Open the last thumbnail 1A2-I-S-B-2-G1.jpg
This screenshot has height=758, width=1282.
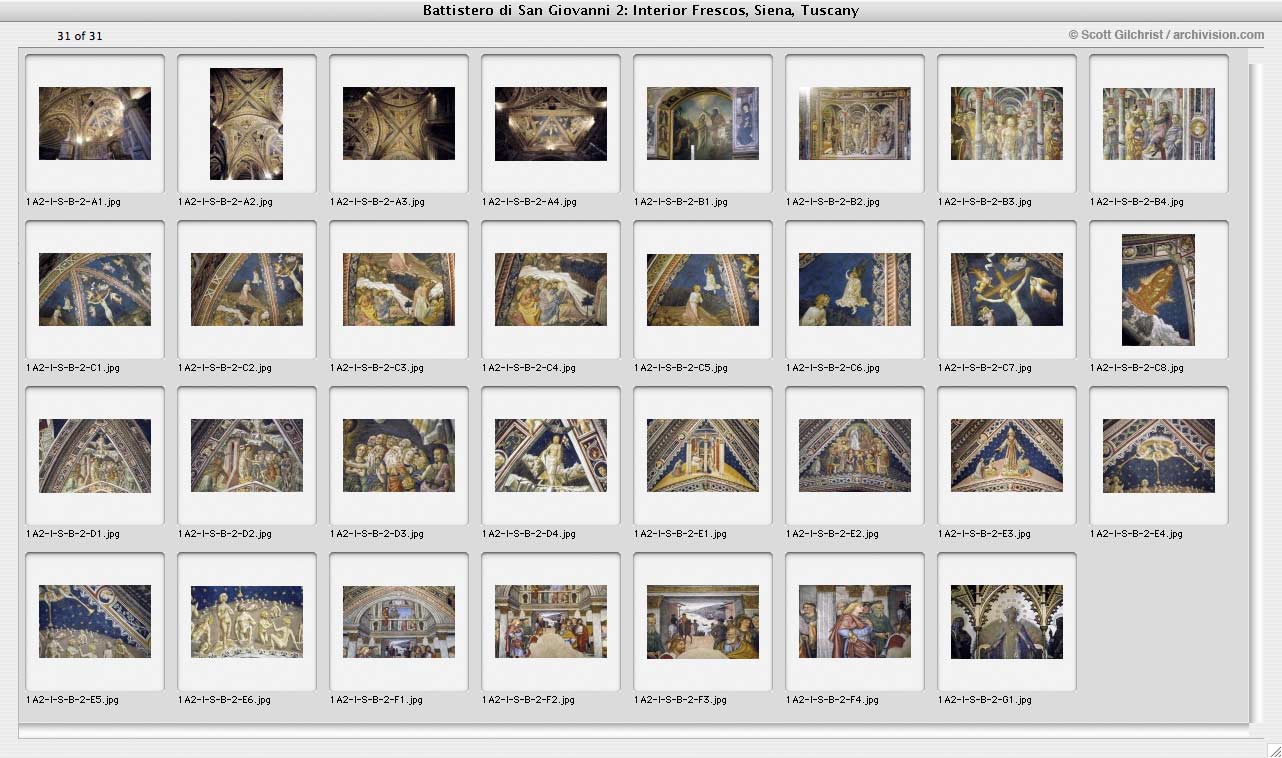[1007, 621]
